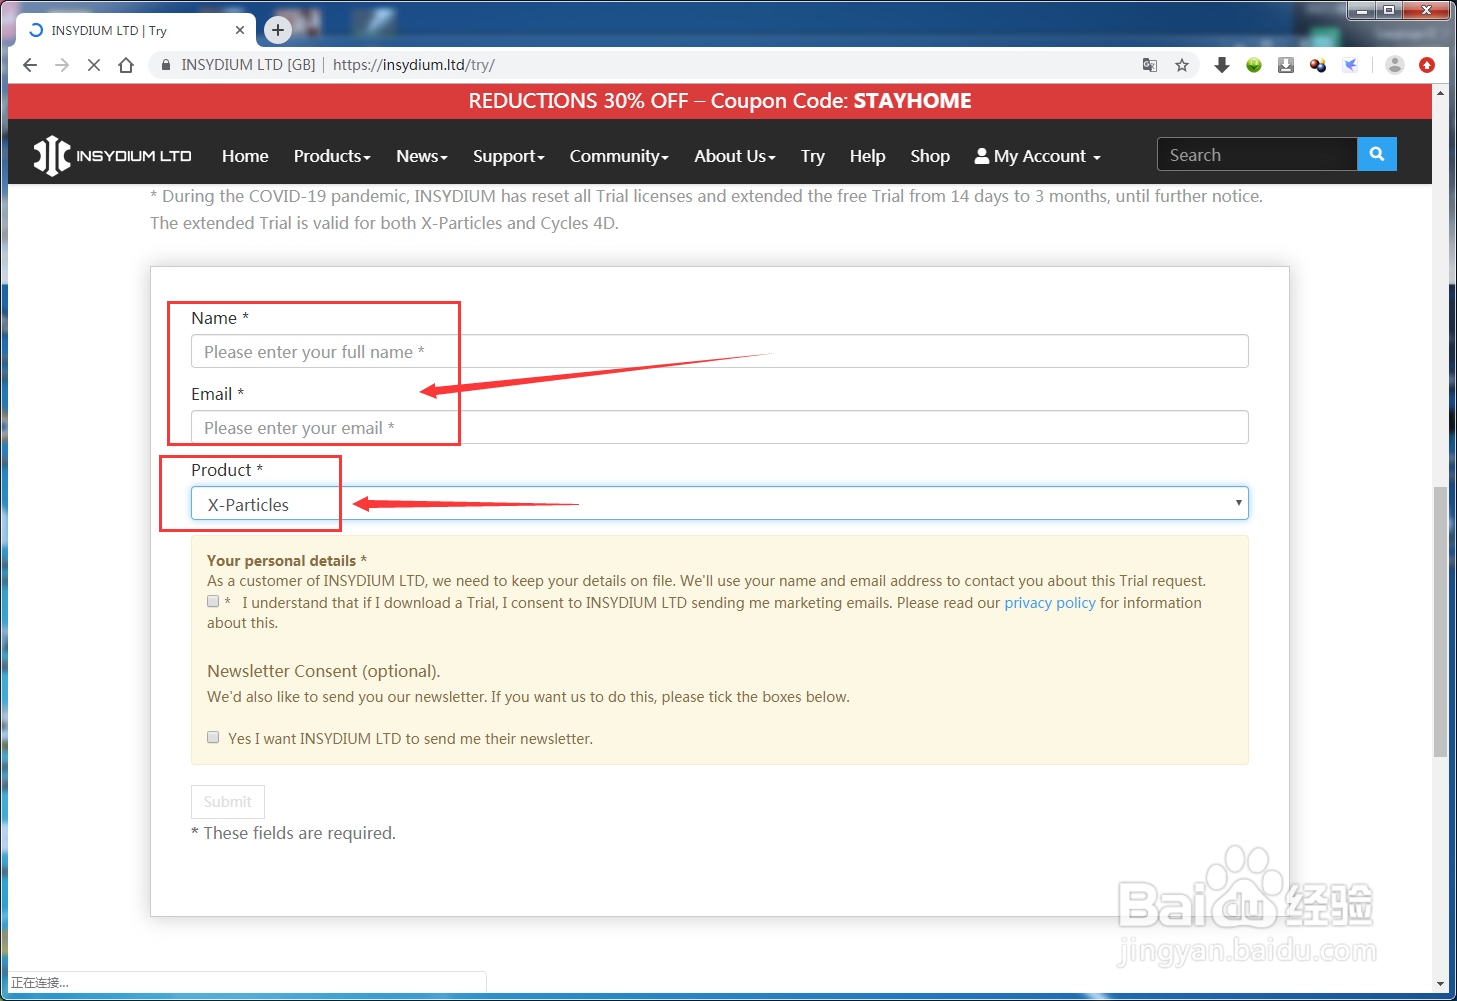Expand the My Account menu
The image size is (1457, 1001).
pyautogui.click(x=1038, y=156)
